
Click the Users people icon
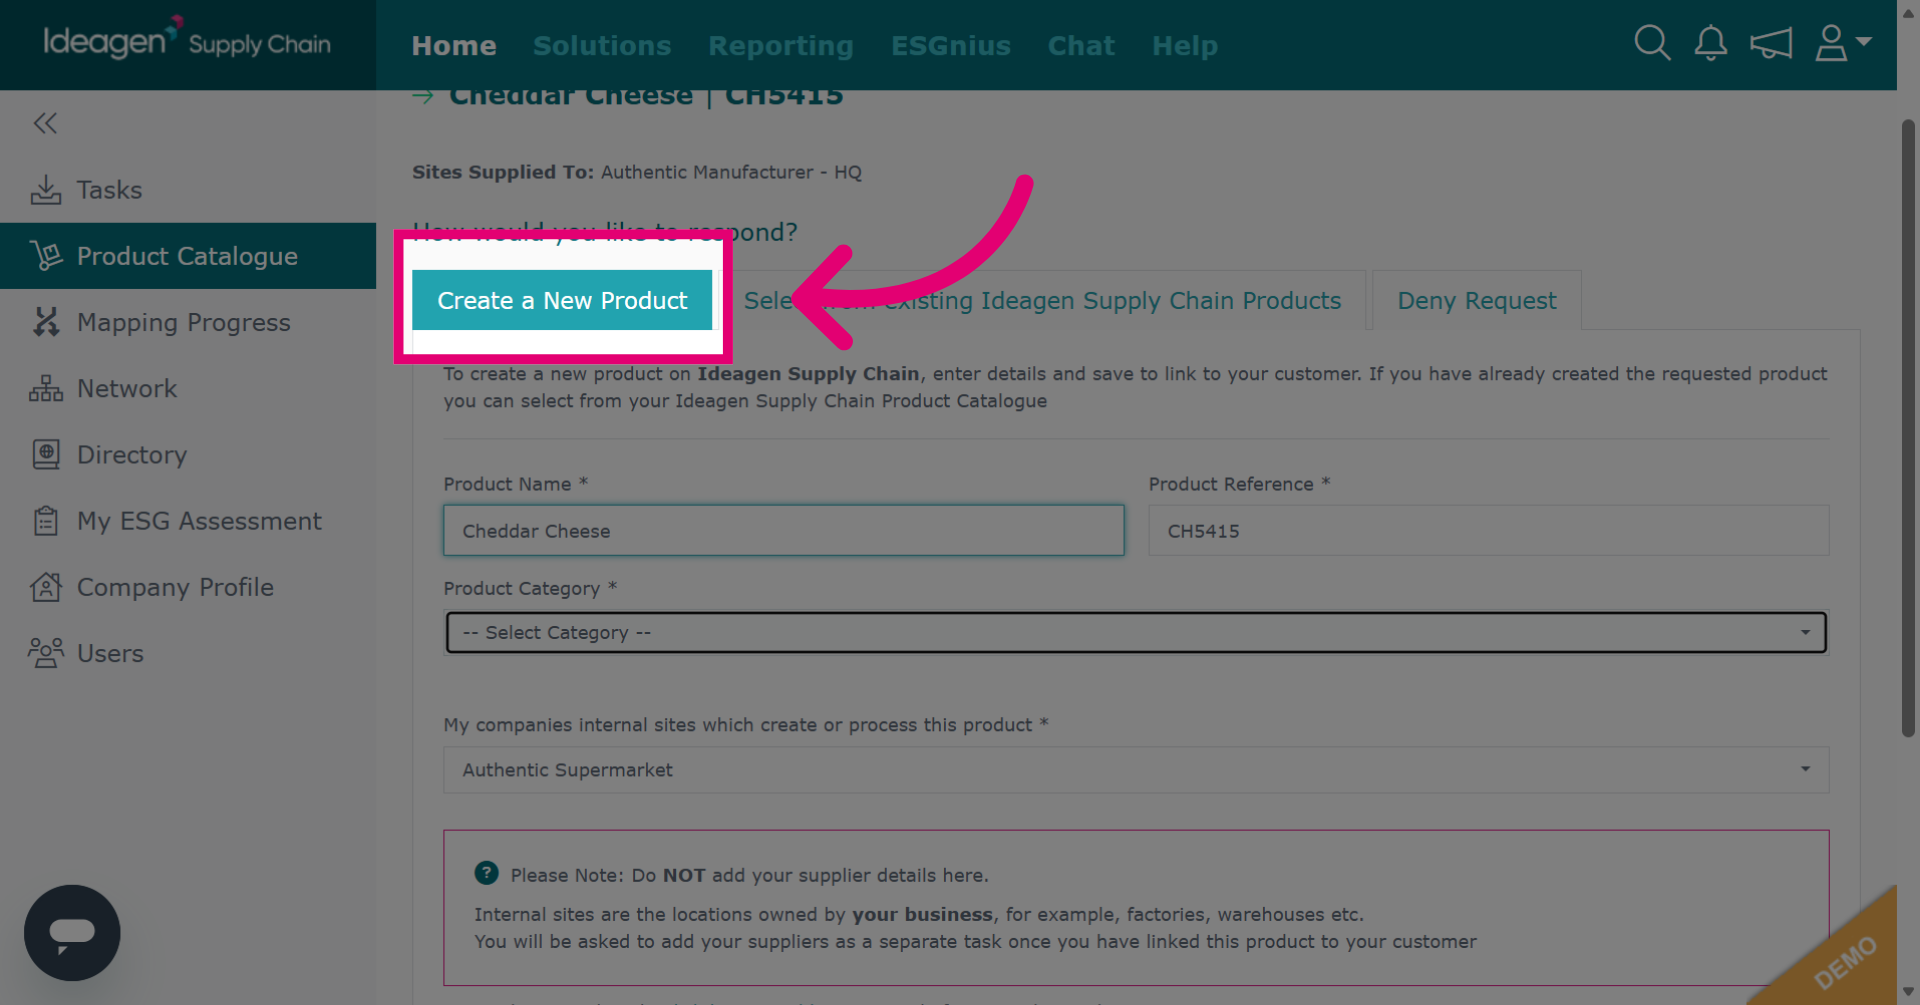[46, 653]
